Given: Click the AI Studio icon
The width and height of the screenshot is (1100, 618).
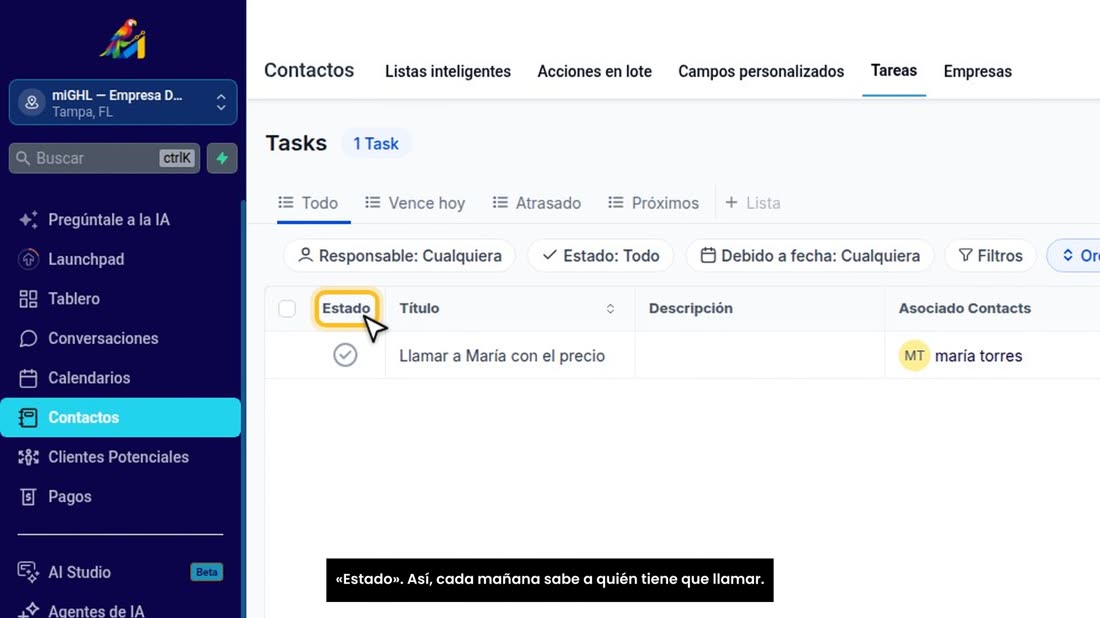Looking at the screenshot, I should (x=28, y=572).
